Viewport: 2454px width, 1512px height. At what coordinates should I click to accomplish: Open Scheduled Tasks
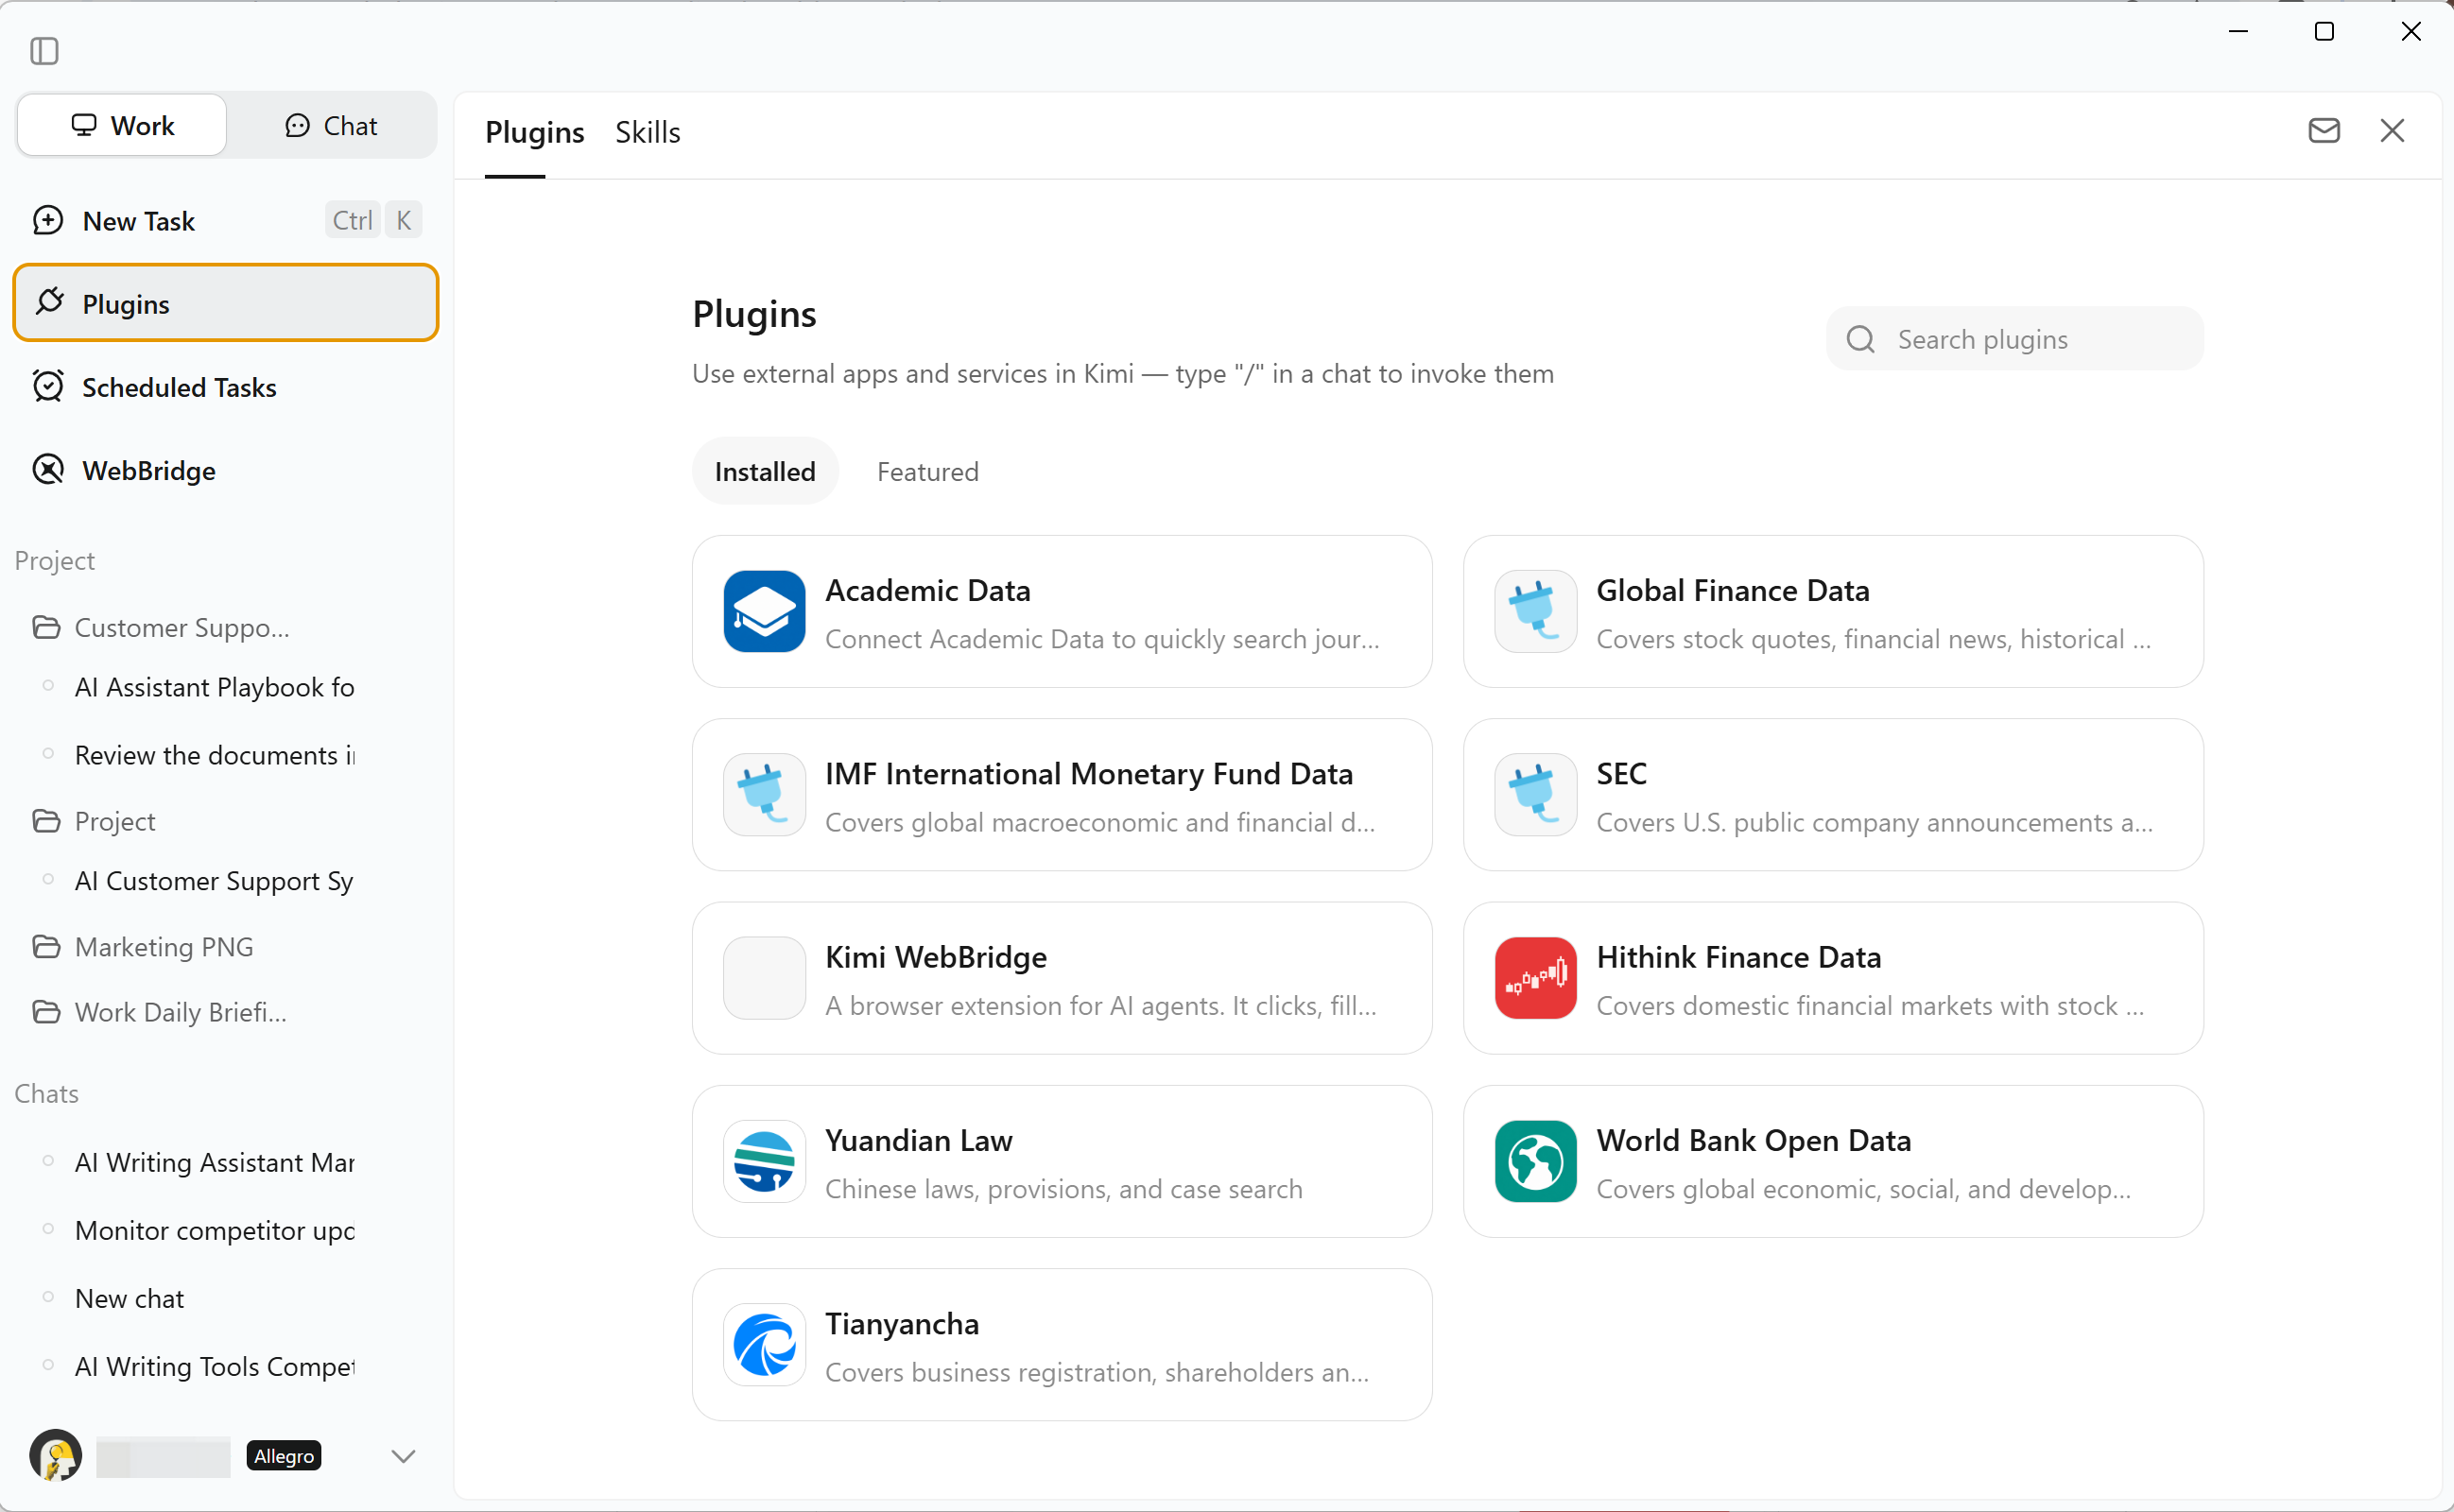point(226,386)
